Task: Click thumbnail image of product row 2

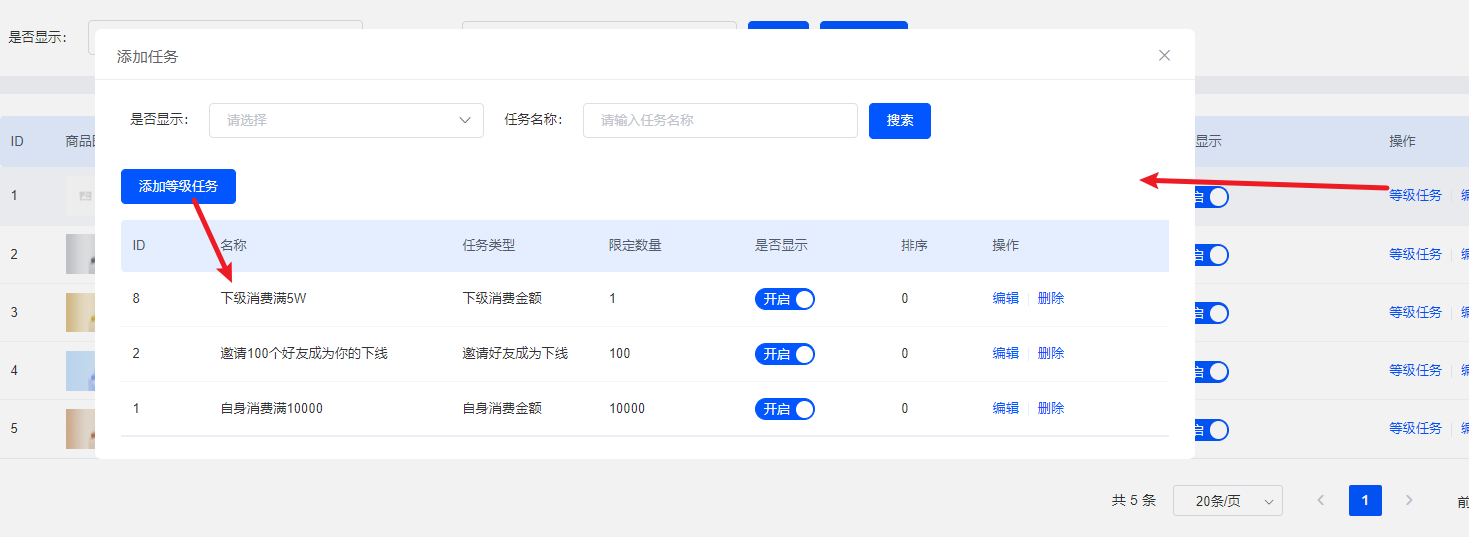Action: 80,254
